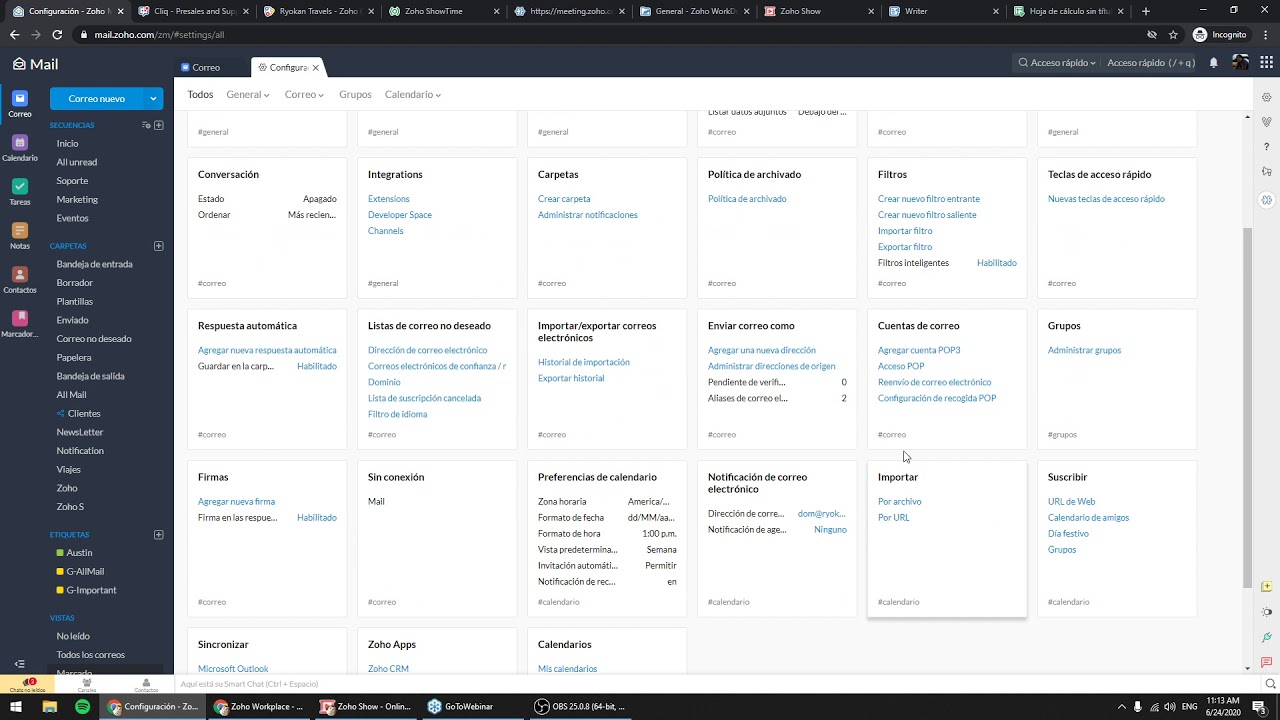Add a new label in Etiquetas
Viewport: 1280px width, 720px height.
[x=159, y=535]
